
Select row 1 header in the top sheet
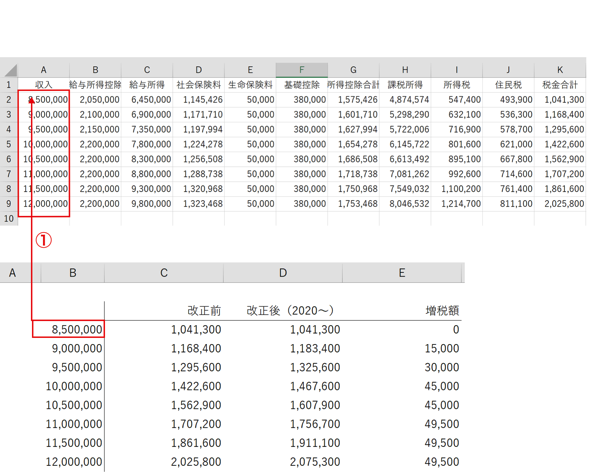pyautogui.click(x=9, y=85)
